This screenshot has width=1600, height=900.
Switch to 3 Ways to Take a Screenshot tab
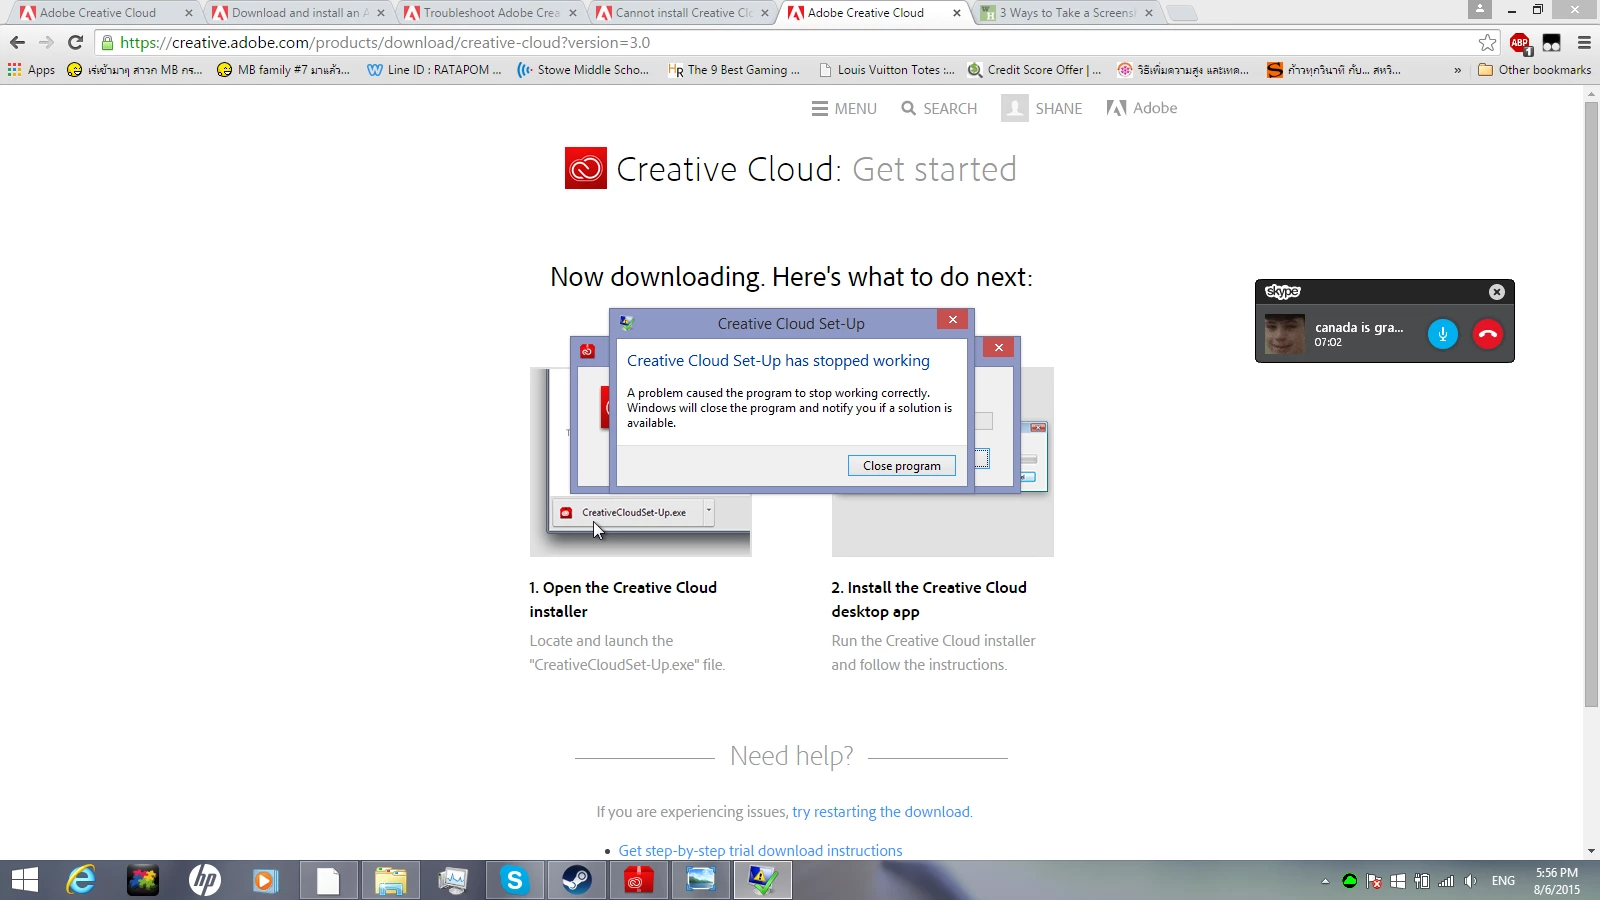pyautogui.click(x=1063, y=13)
